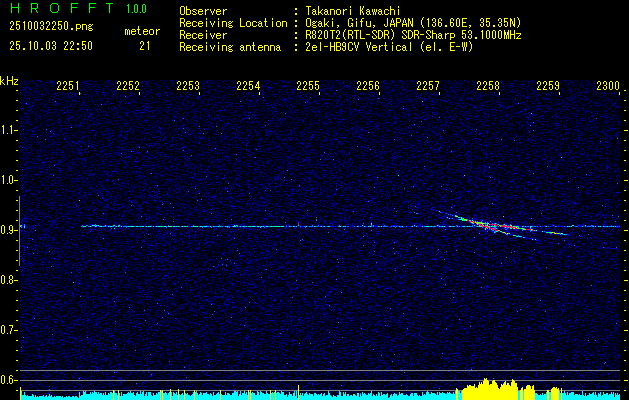Select the 2300 time axis marker
Screen dimensions: 629x400
tap(608, 87)
